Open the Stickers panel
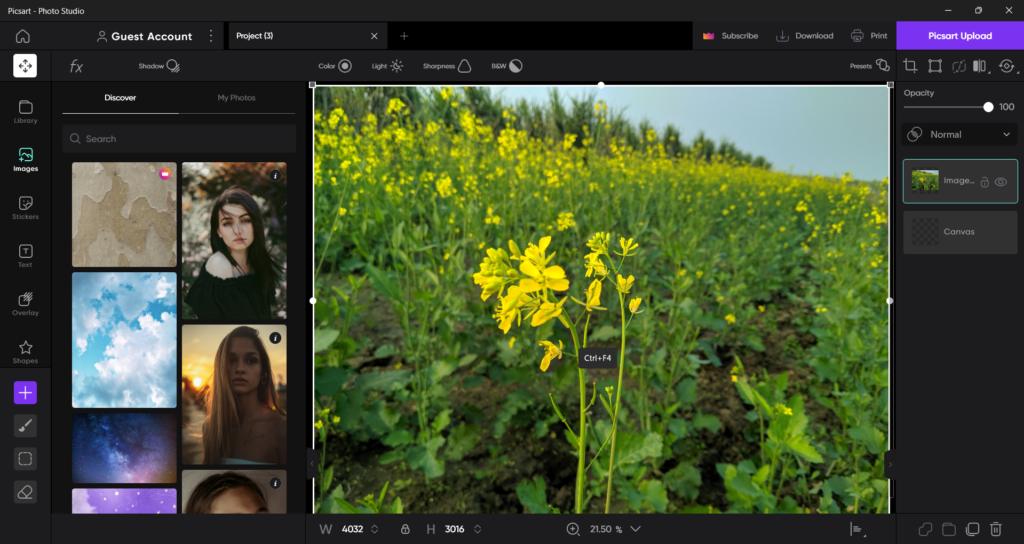Screen dimensions: 1024x544 [25, 207]
